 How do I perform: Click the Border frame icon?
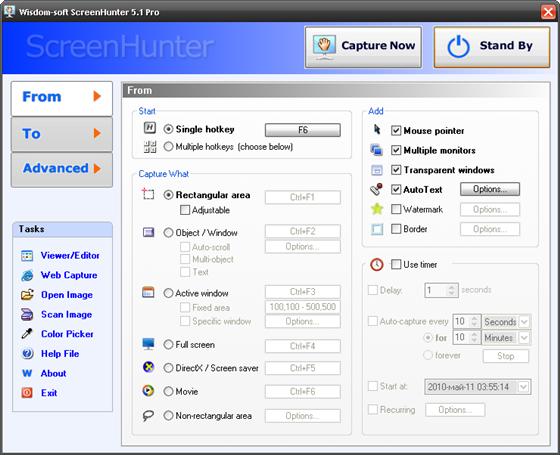pos(377,229)
